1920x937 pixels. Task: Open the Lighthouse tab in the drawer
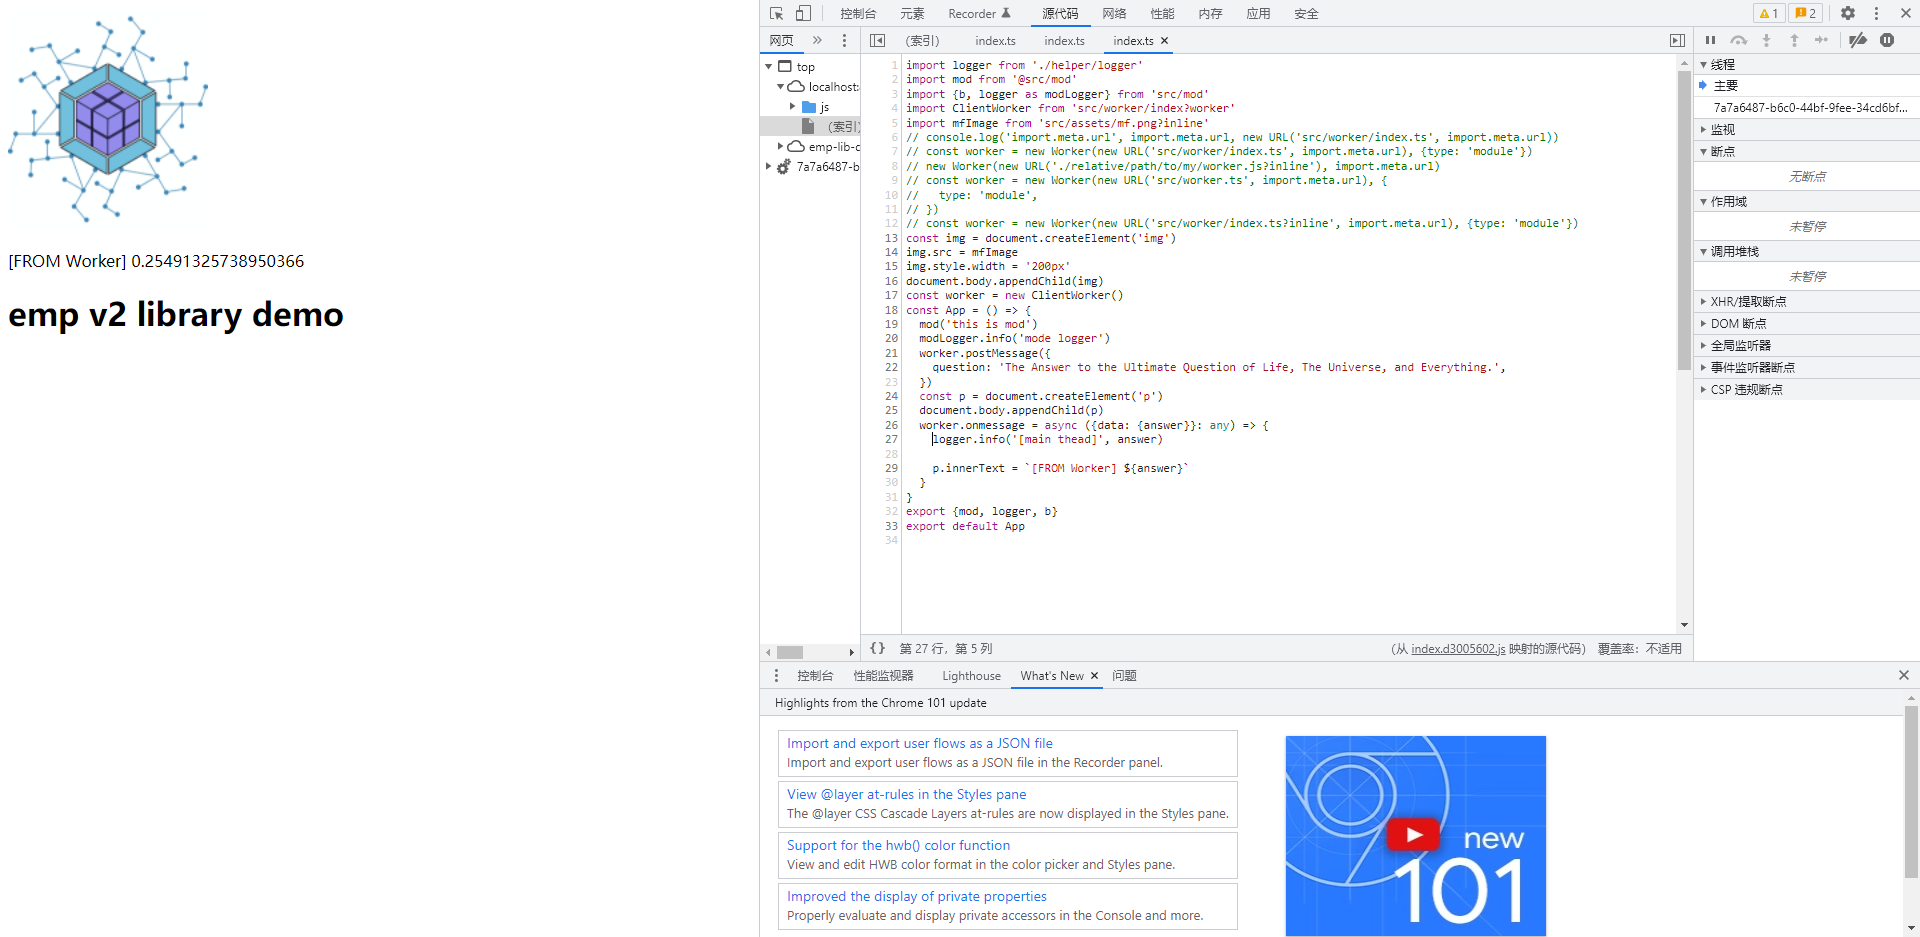pos(970,675)
